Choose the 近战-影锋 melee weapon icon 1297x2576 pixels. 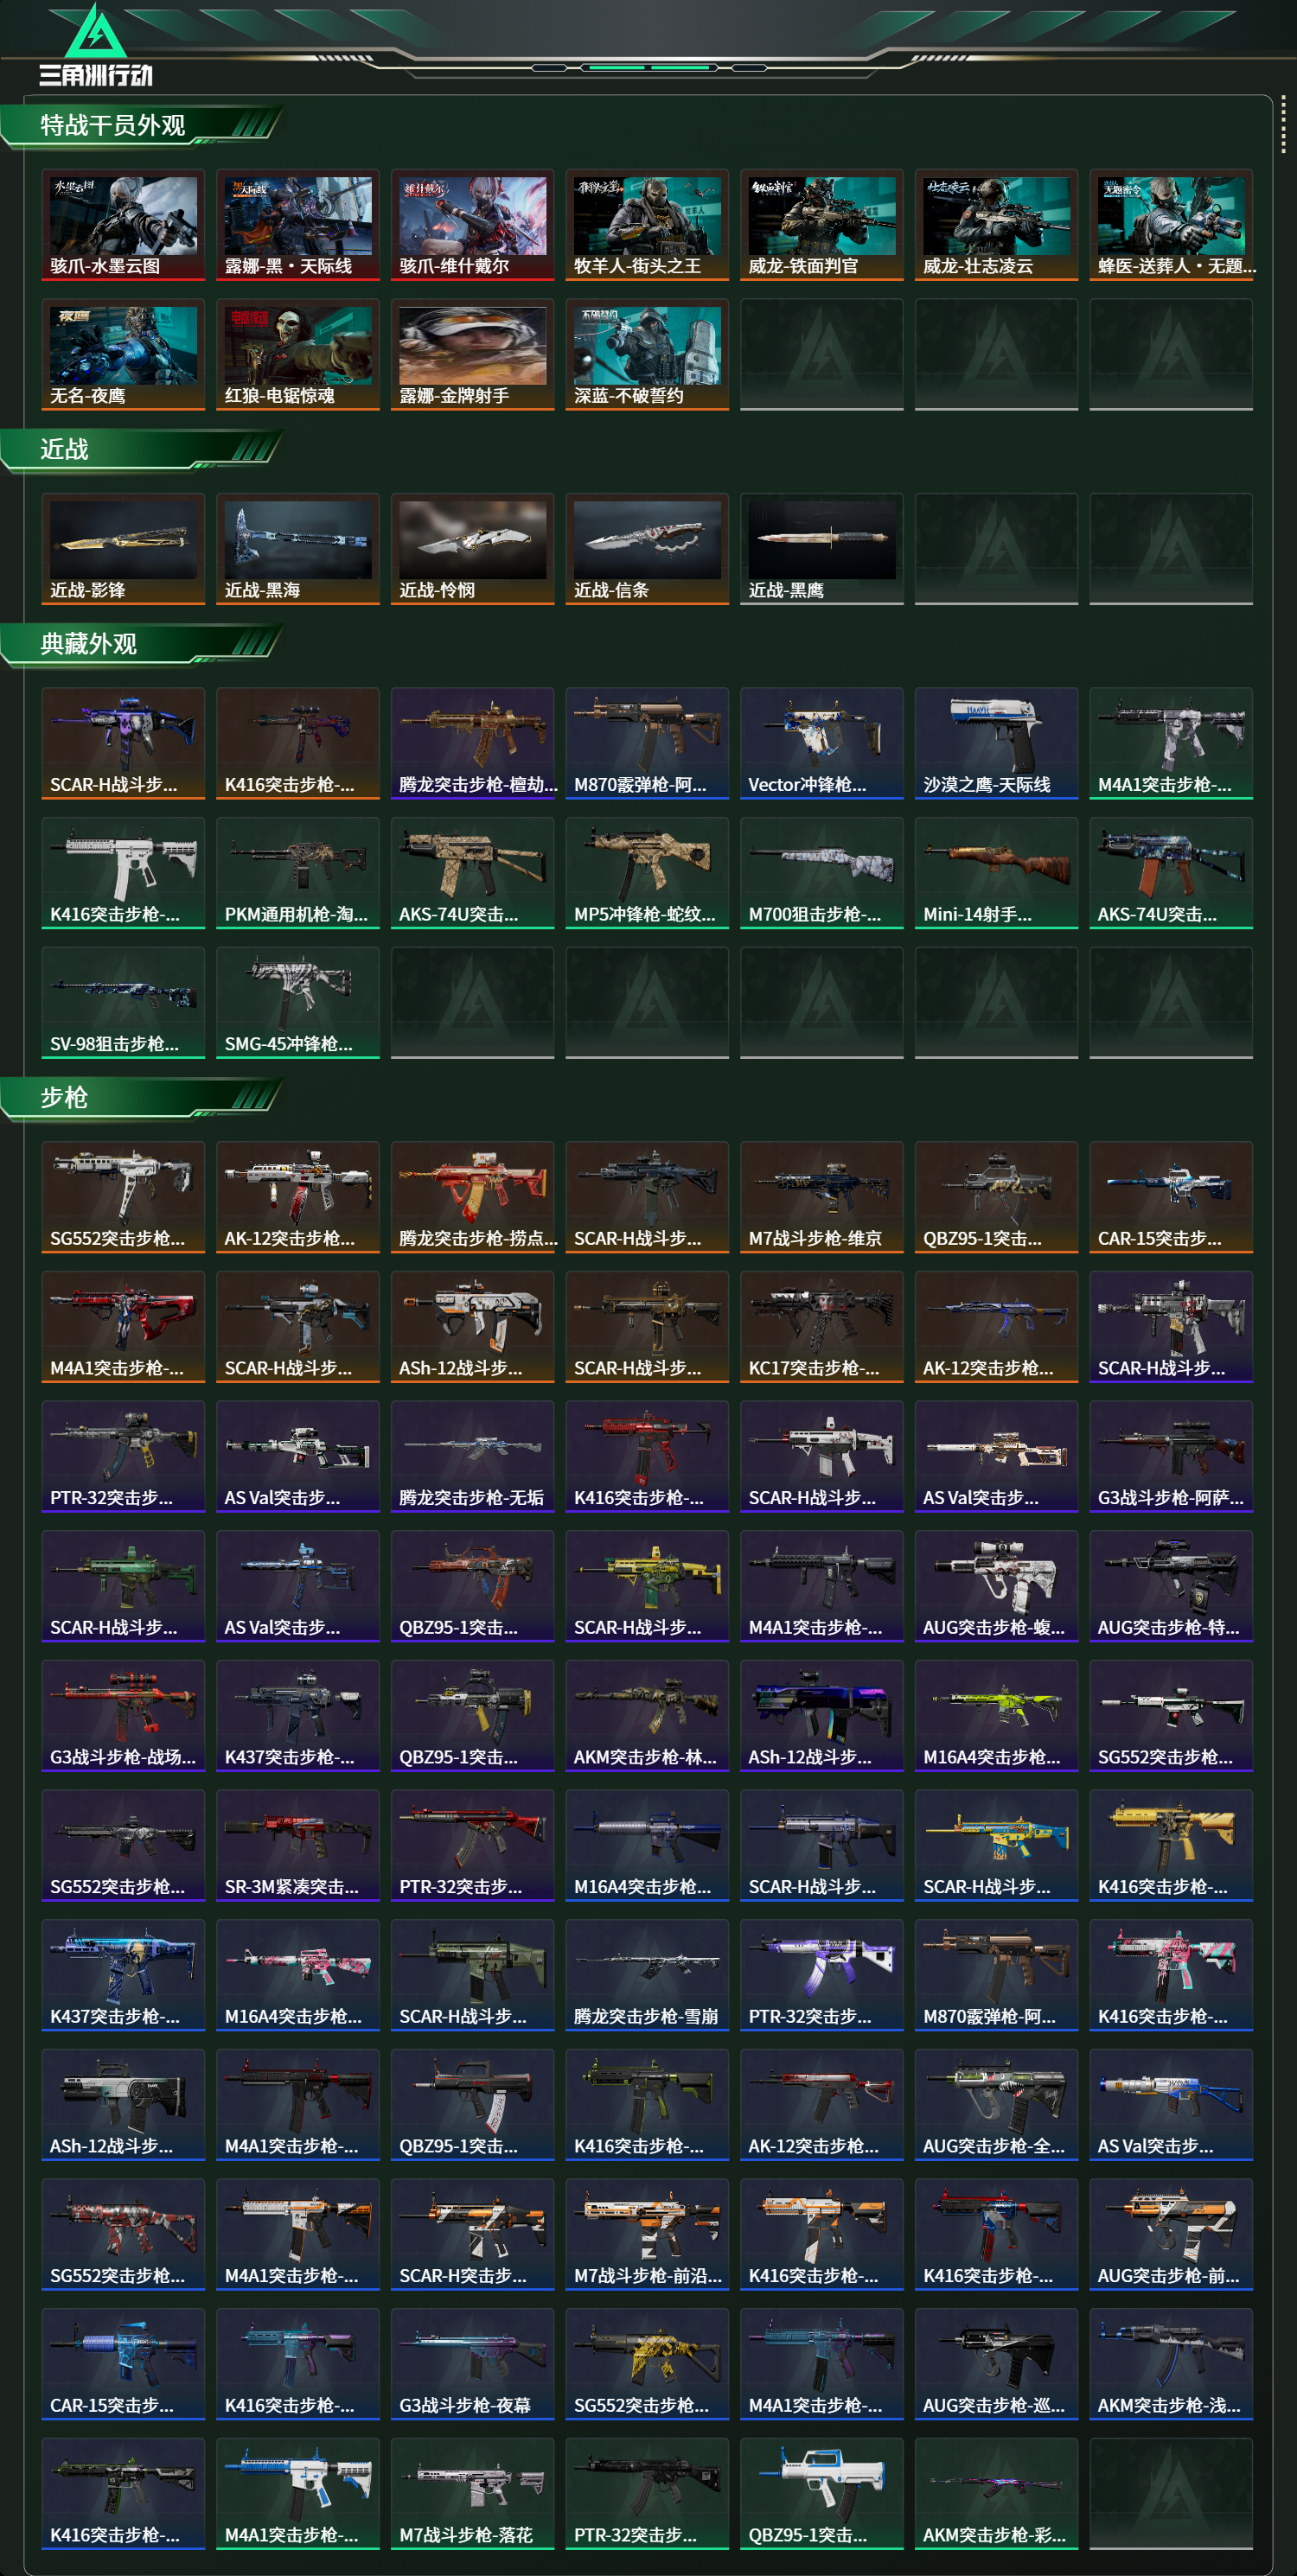pyautogui.click(x=123, y=548)
